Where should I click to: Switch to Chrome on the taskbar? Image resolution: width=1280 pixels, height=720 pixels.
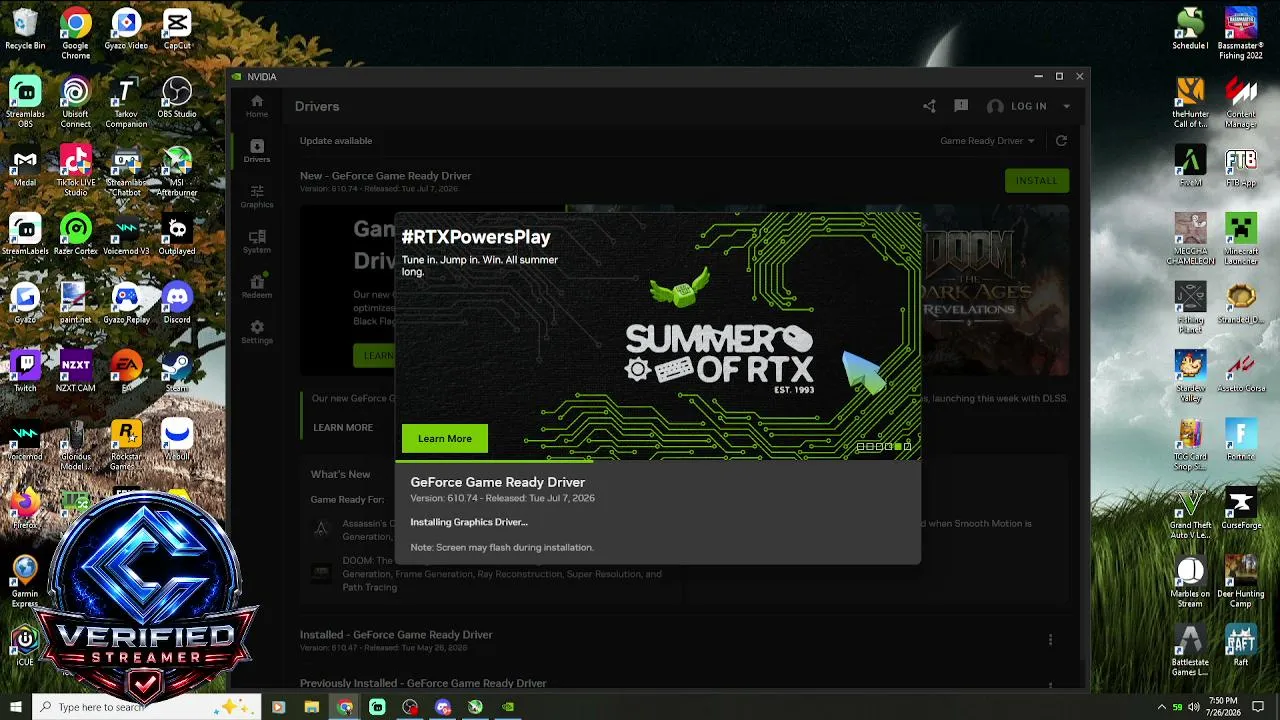(x=345, y=707)
